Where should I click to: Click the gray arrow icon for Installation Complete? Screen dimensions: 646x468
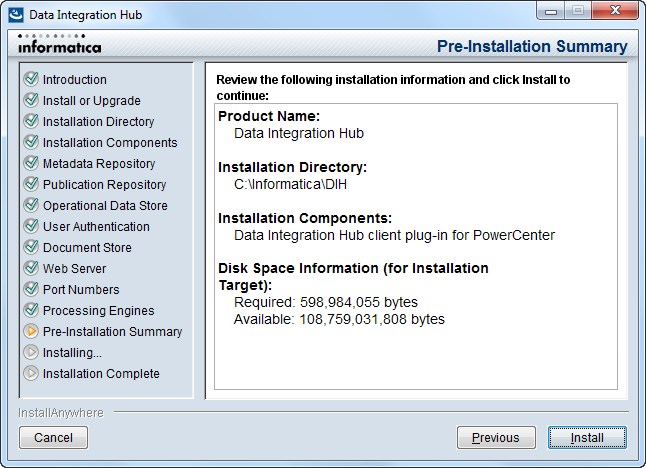(x=31, y=373)
